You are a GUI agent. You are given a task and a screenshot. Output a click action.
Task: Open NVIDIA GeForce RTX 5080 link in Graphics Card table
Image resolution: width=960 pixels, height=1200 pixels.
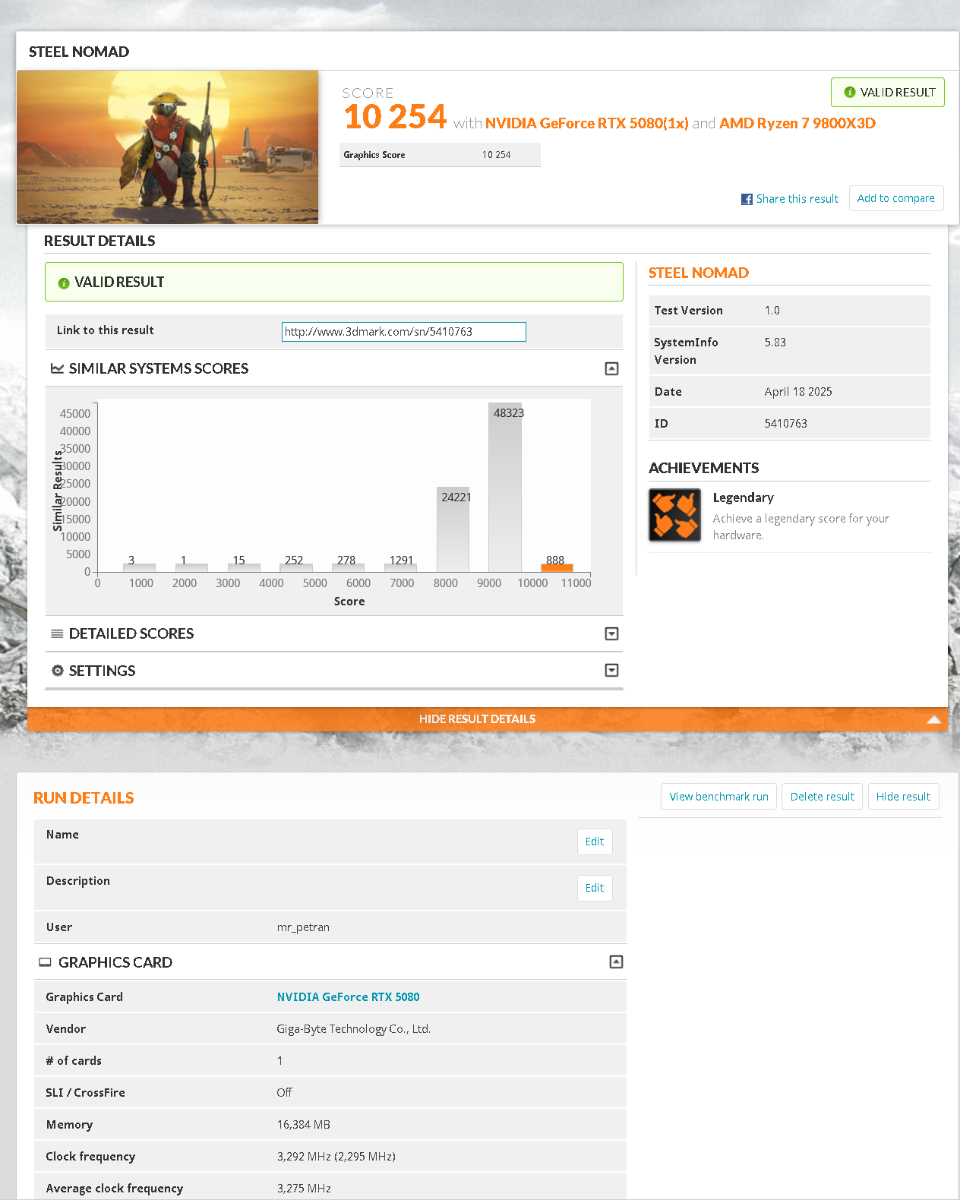[x=348, y=997]
